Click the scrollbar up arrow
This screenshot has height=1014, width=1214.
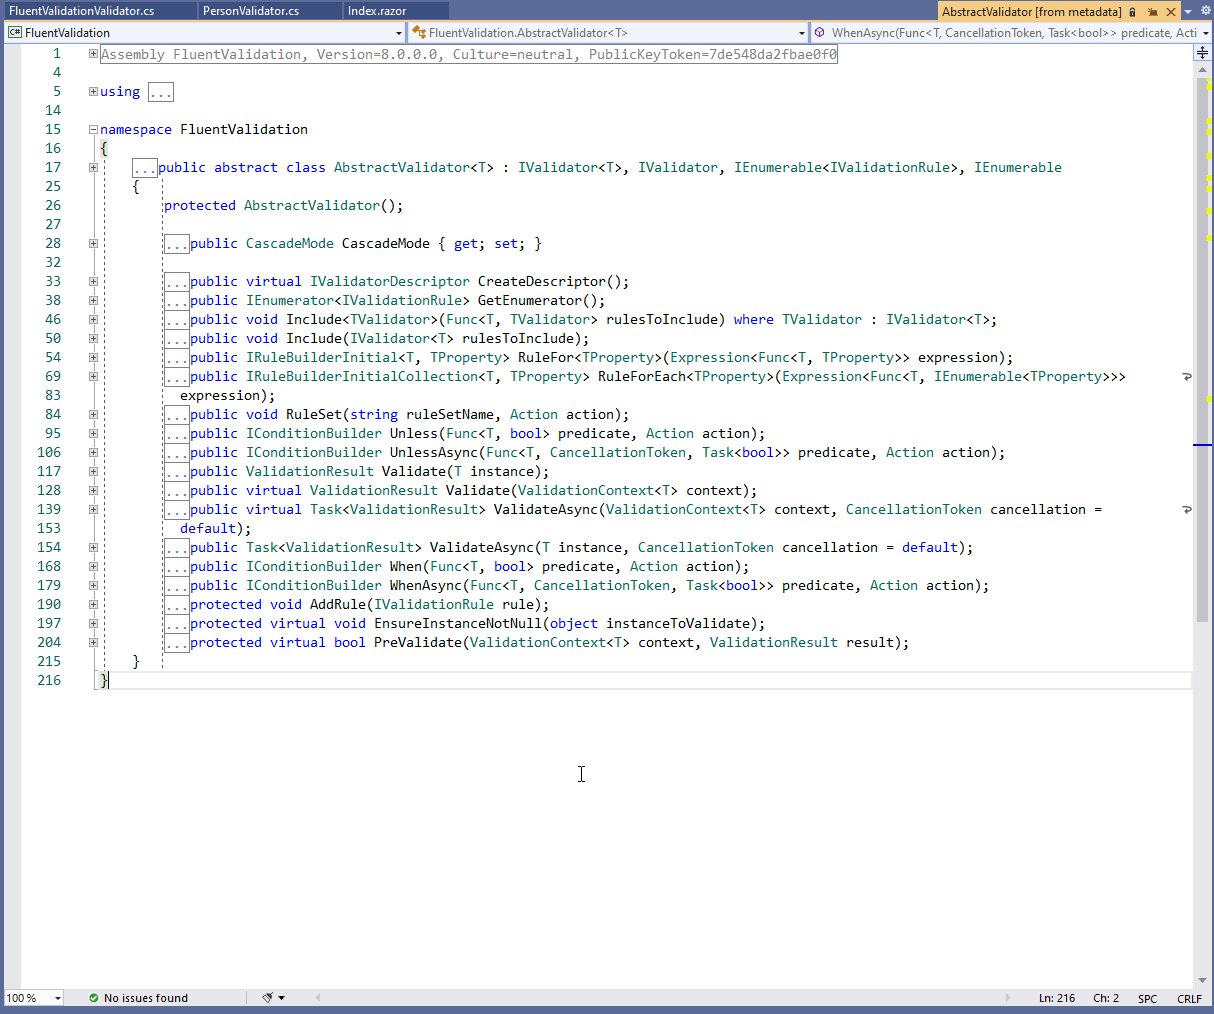(x=1202, y=70)
